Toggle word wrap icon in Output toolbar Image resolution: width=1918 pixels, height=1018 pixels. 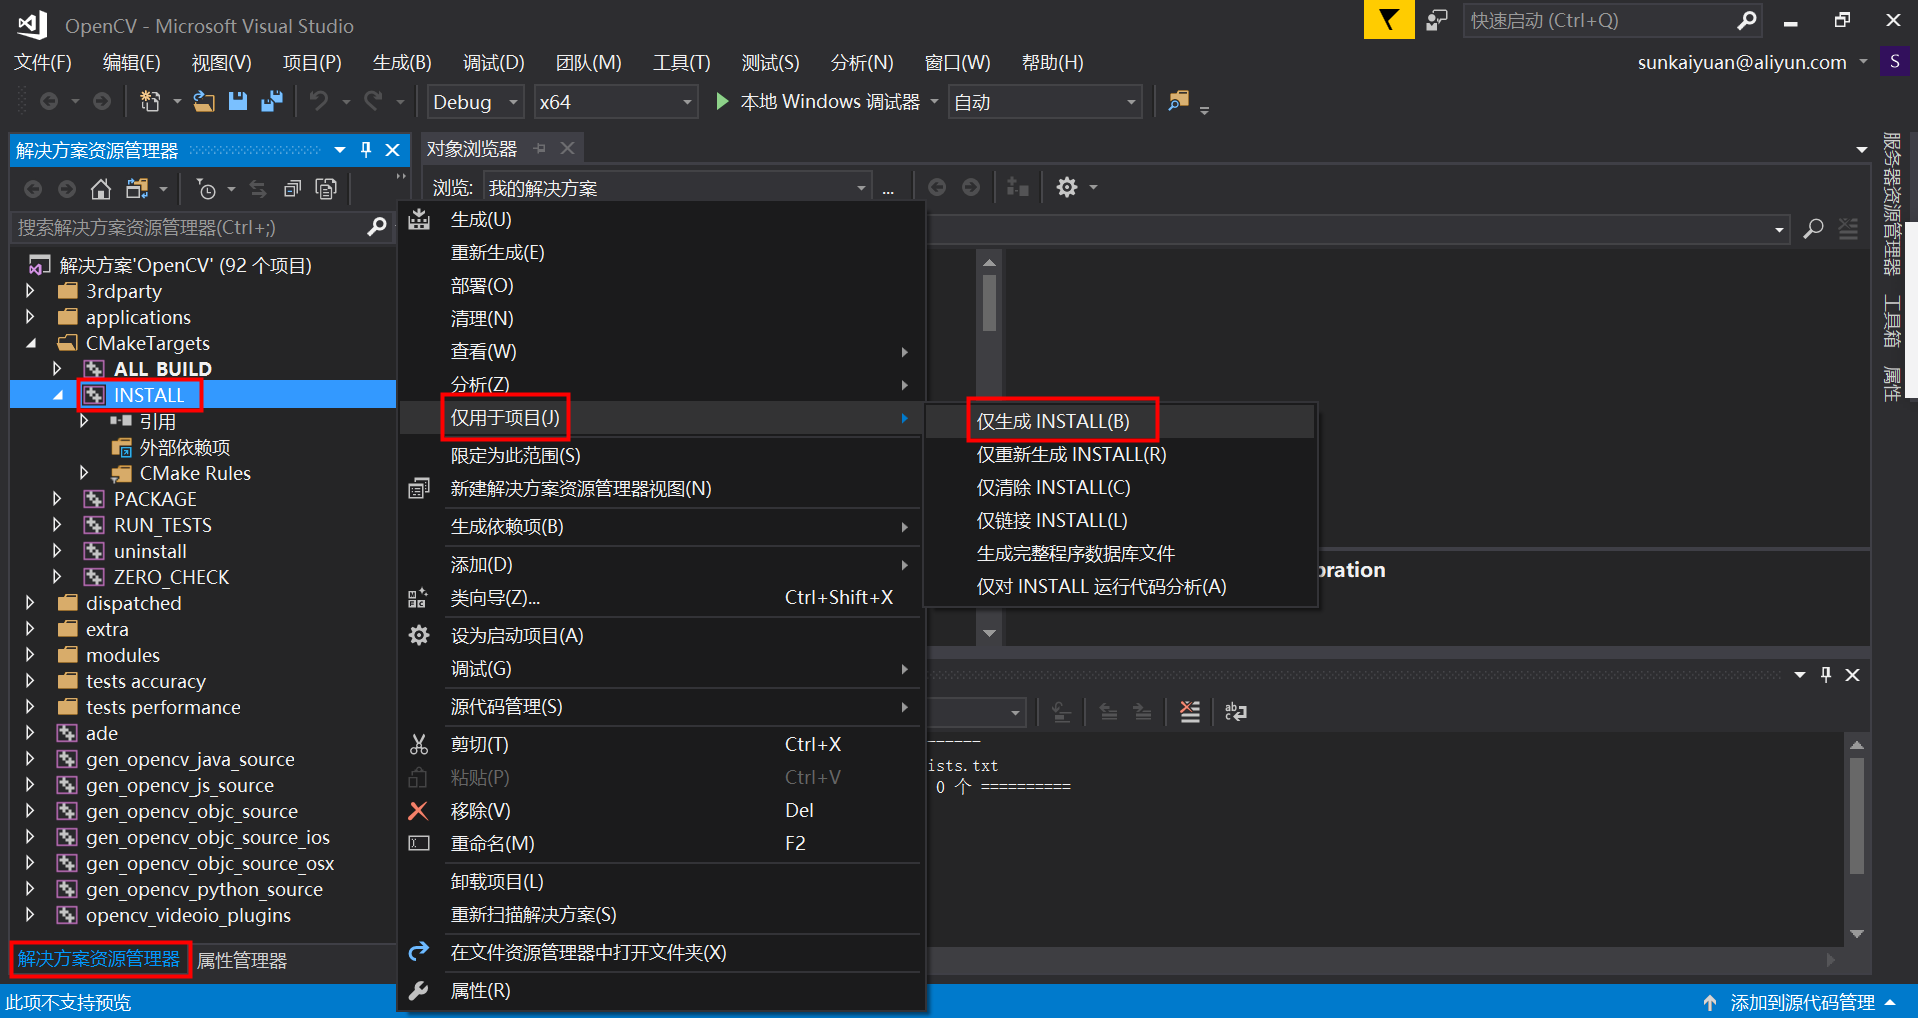[x=1236, y=711]
